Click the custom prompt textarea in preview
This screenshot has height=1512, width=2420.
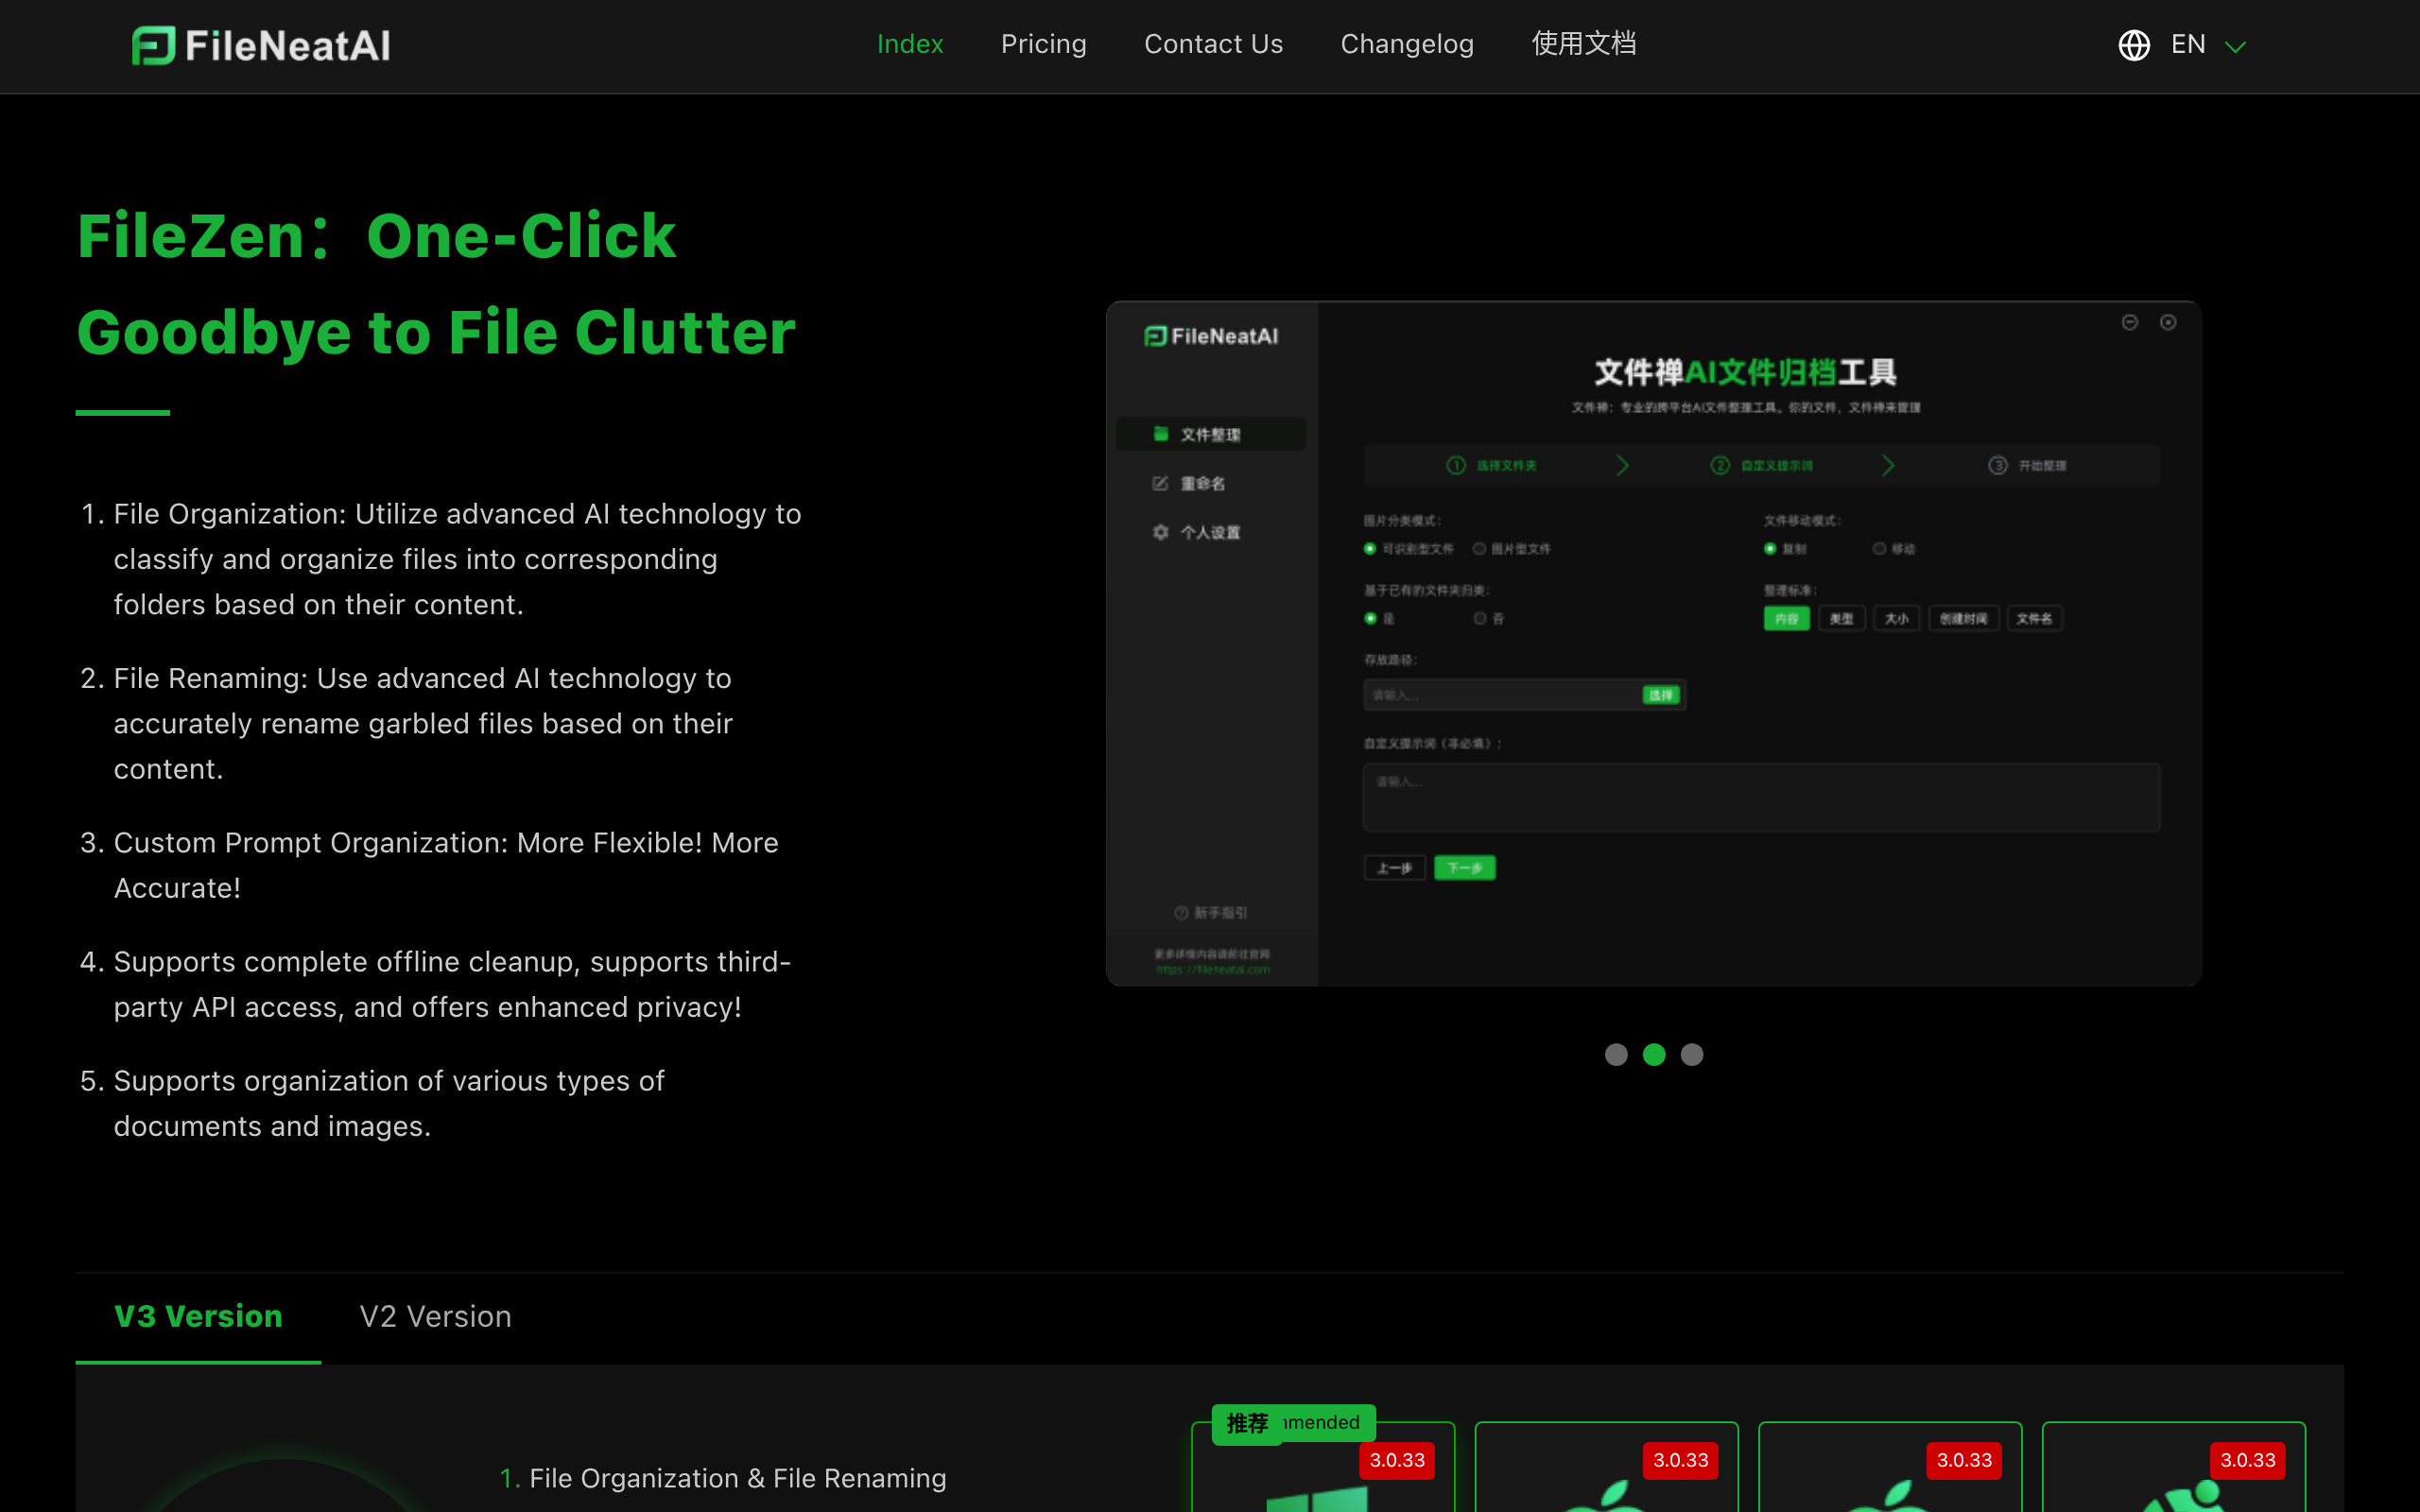[1761, 797]
